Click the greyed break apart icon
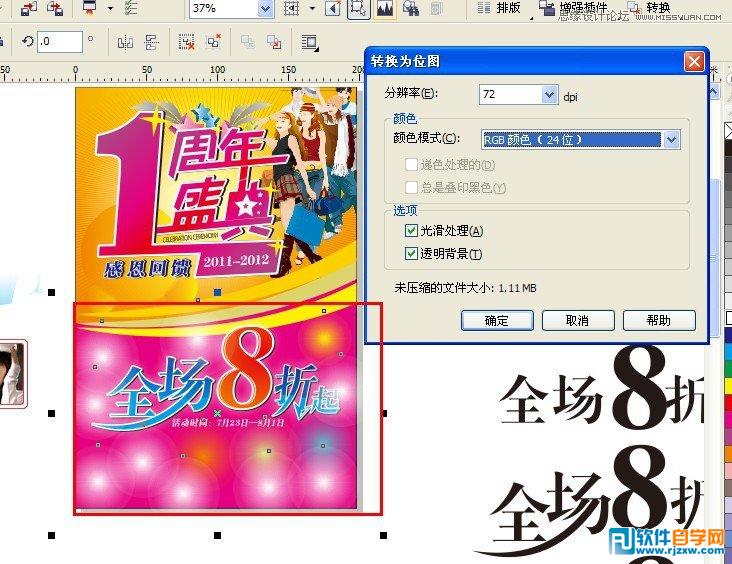Viewport: 732px width, 564px height. coord(274,42)
